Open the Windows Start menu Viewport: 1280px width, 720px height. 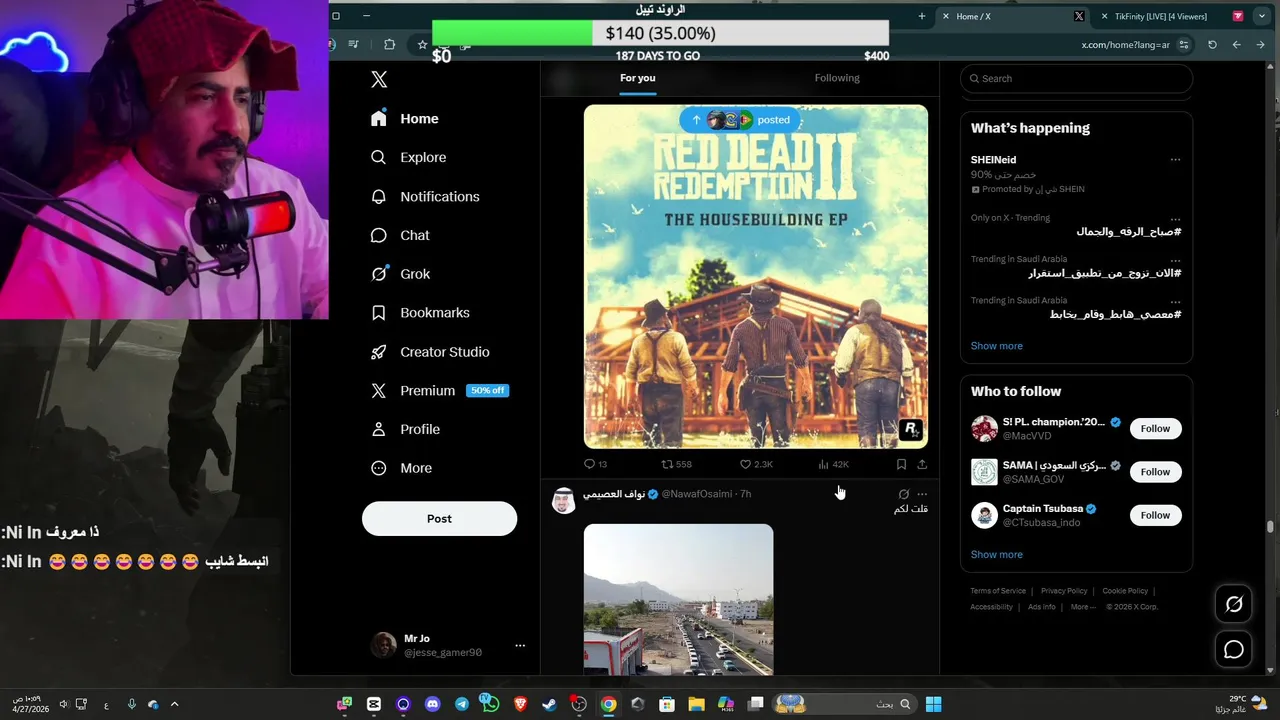pyautogui.click(x=933, y=705)
